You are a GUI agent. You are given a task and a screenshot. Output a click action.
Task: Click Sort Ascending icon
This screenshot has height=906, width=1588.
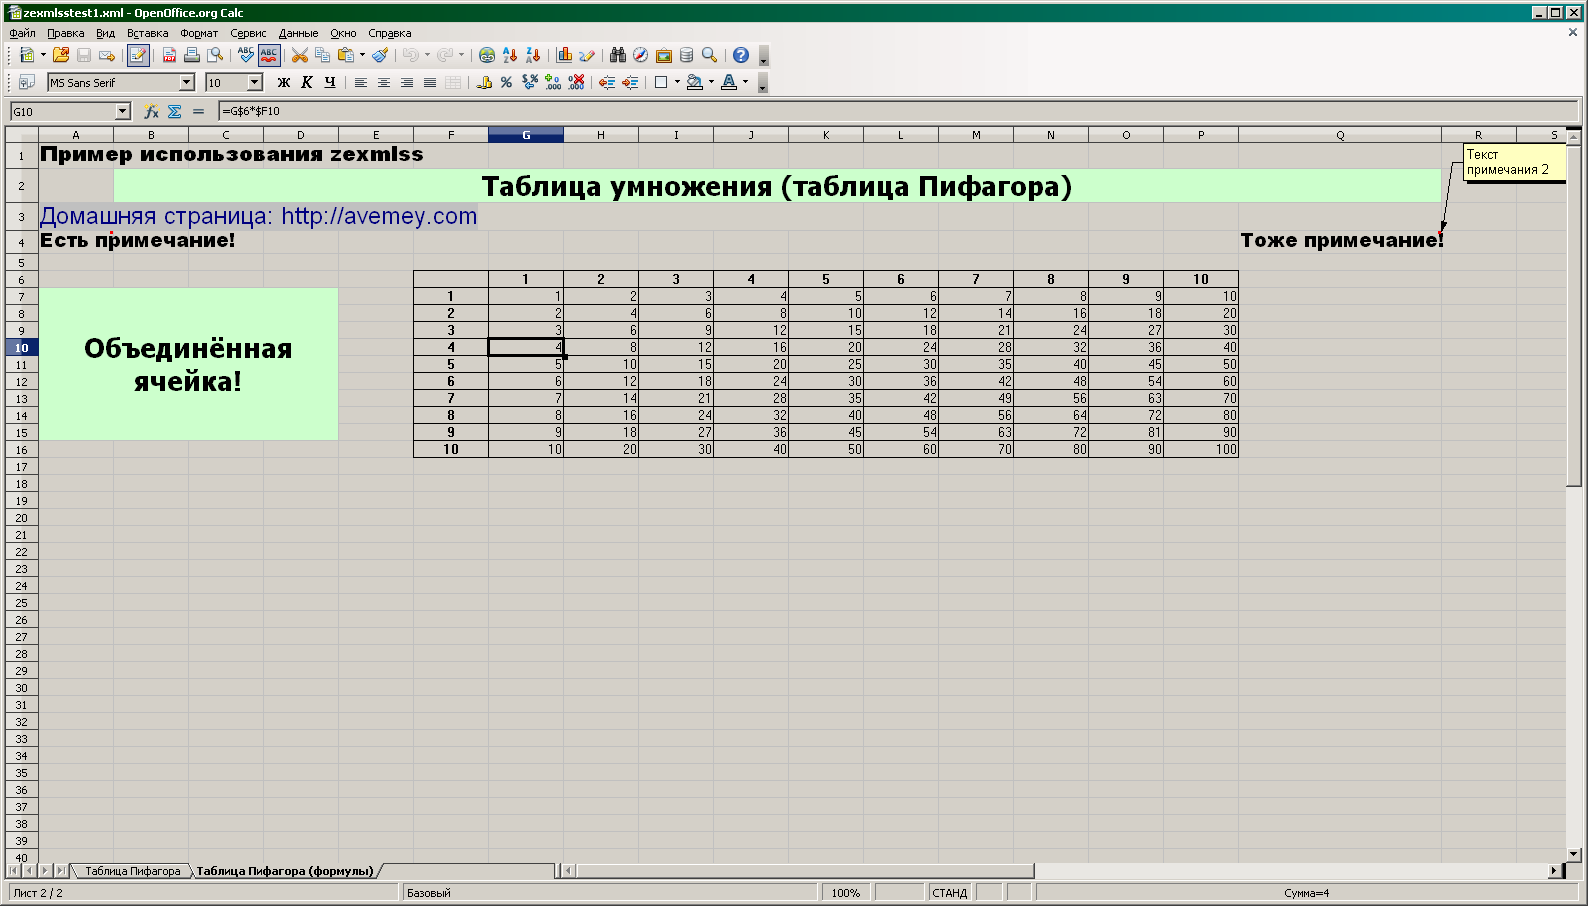point(510,56)
